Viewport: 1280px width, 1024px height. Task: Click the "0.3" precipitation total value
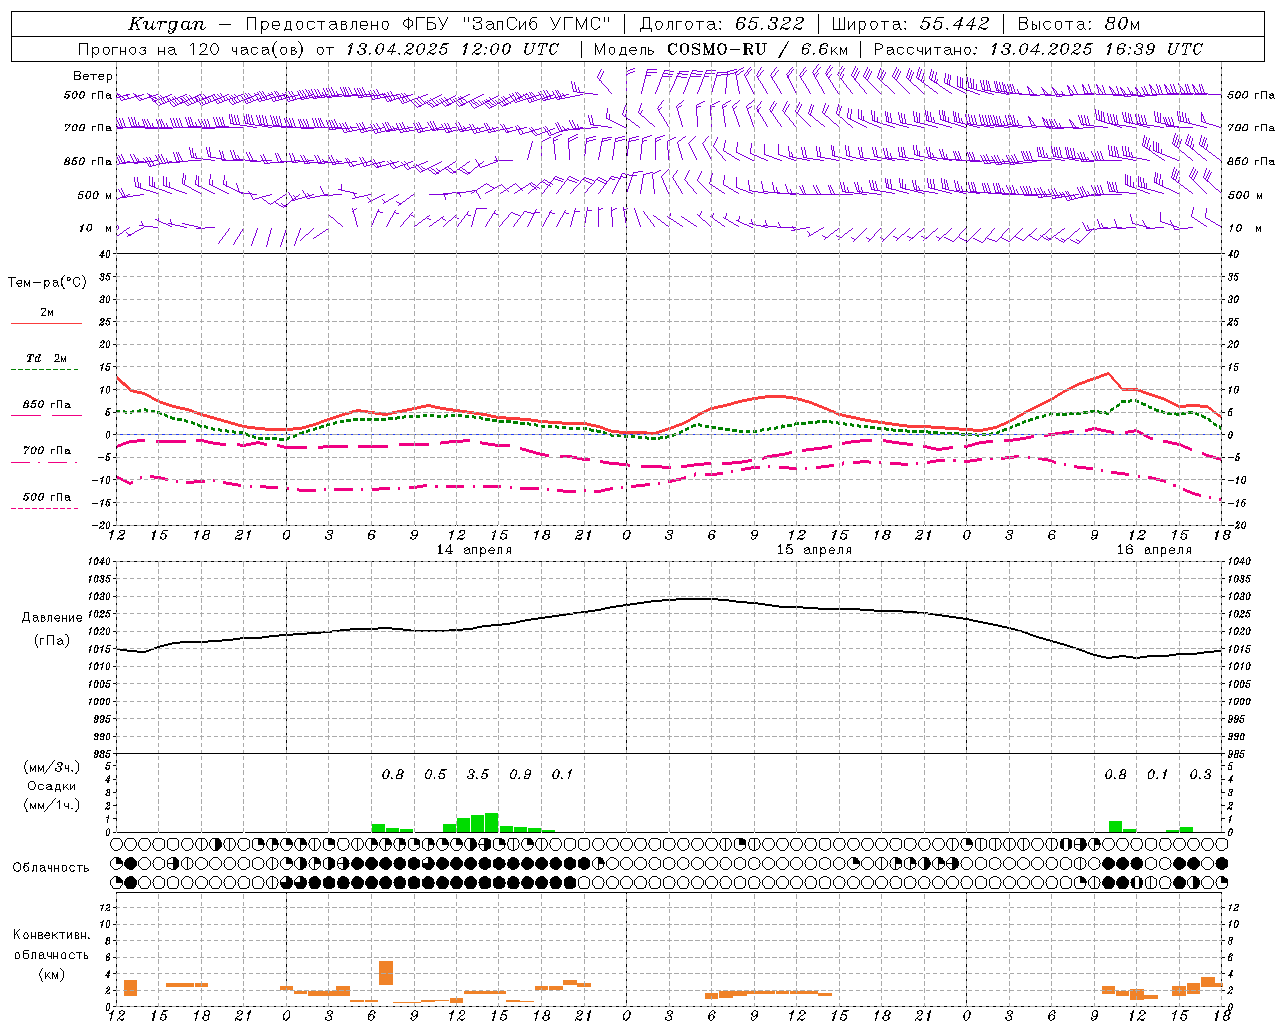coord(1200,775)
